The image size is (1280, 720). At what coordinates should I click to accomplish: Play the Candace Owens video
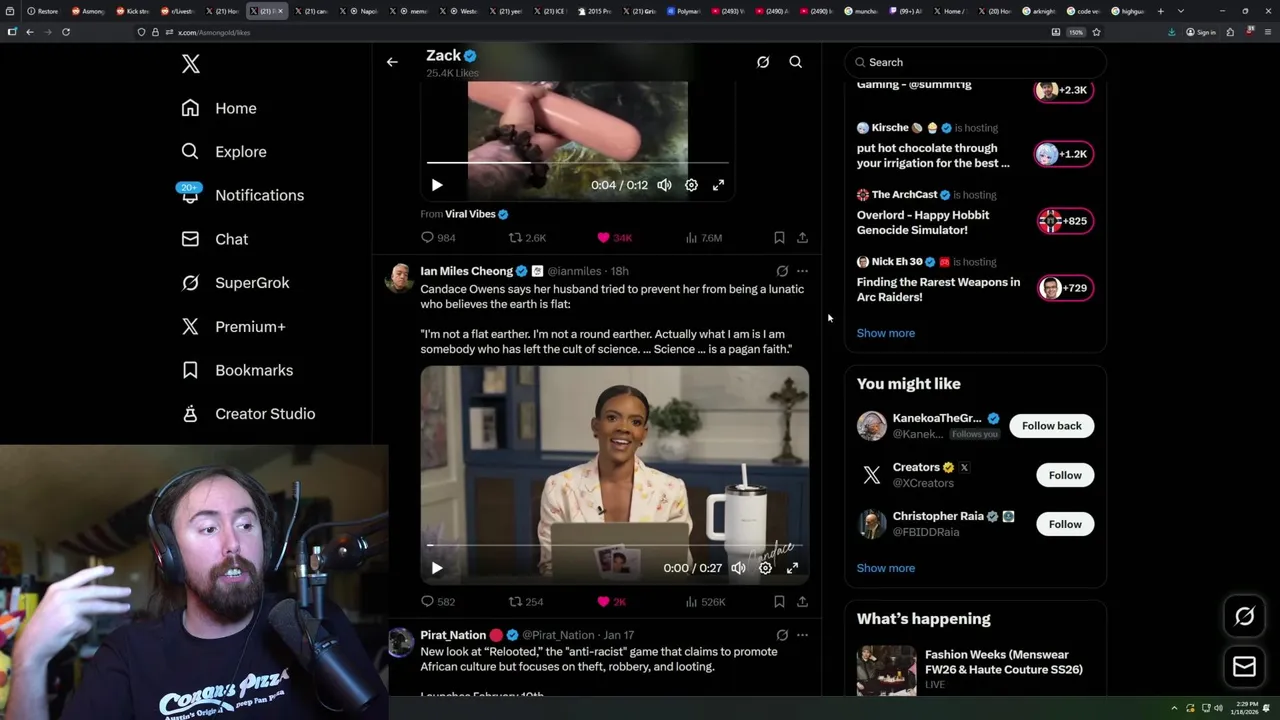(437, 568)
